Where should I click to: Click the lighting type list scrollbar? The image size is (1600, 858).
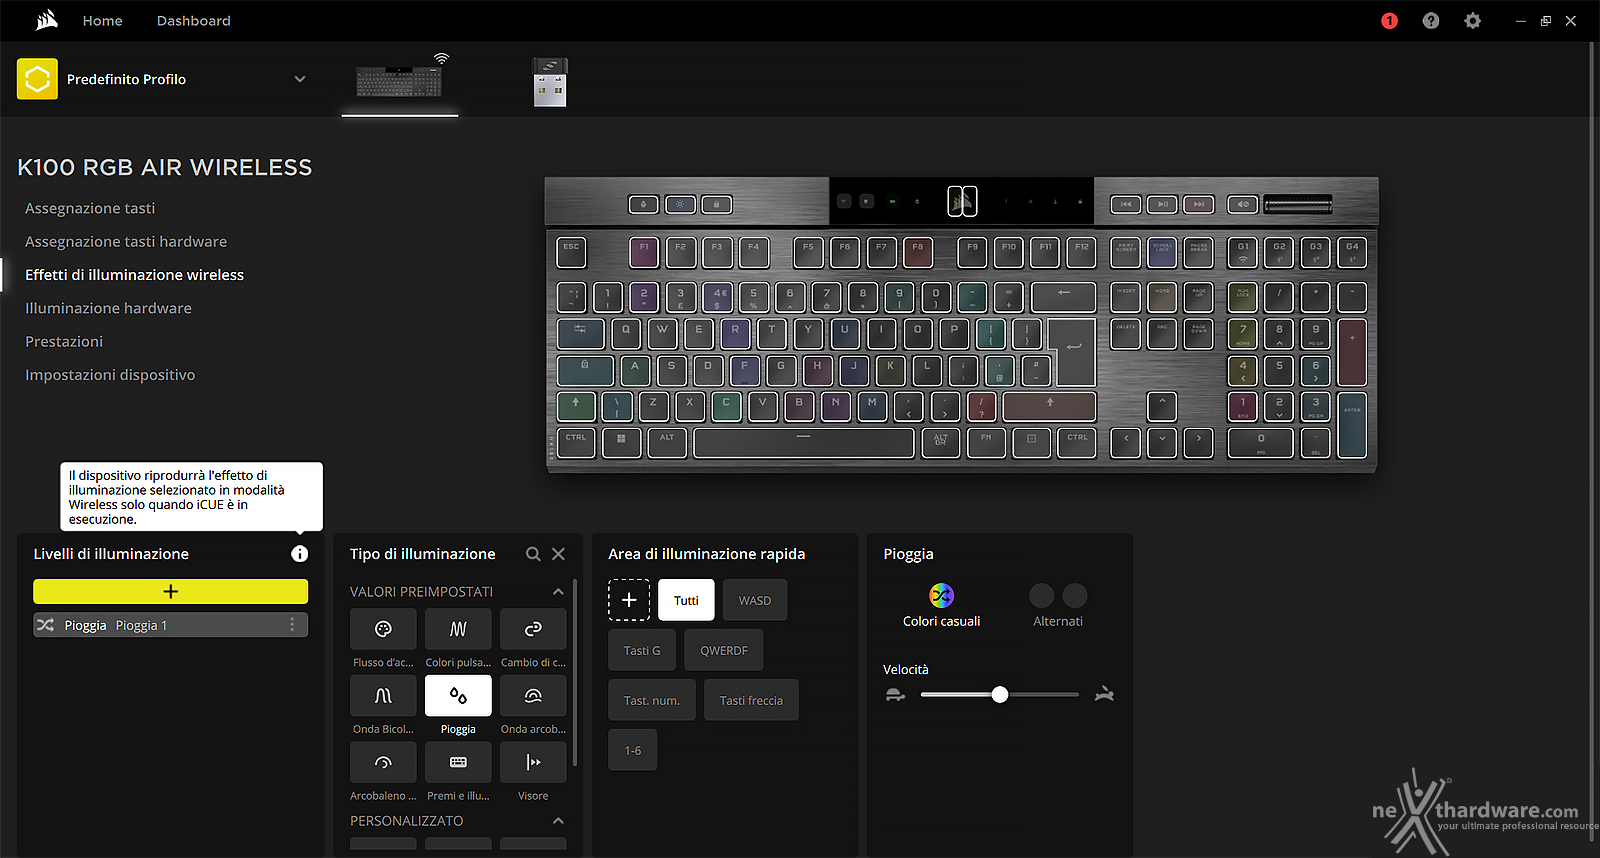575,672
